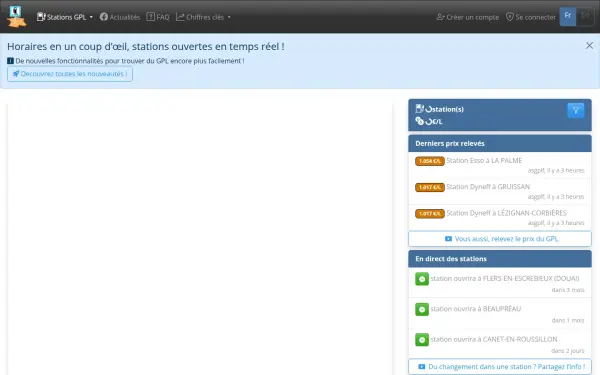Screen dimensions: 600x375
Task: Click the info icon in banner text
Action: 10,61
